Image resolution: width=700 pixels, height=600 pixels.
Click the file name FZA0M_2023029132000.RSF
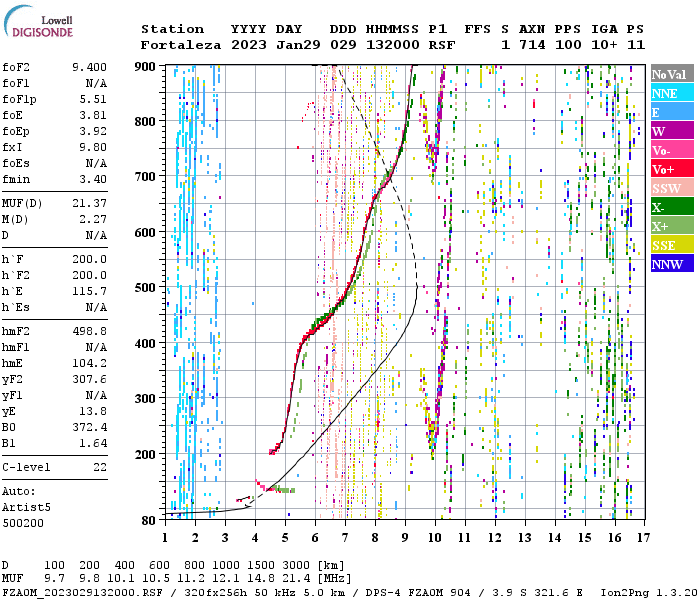82,592
